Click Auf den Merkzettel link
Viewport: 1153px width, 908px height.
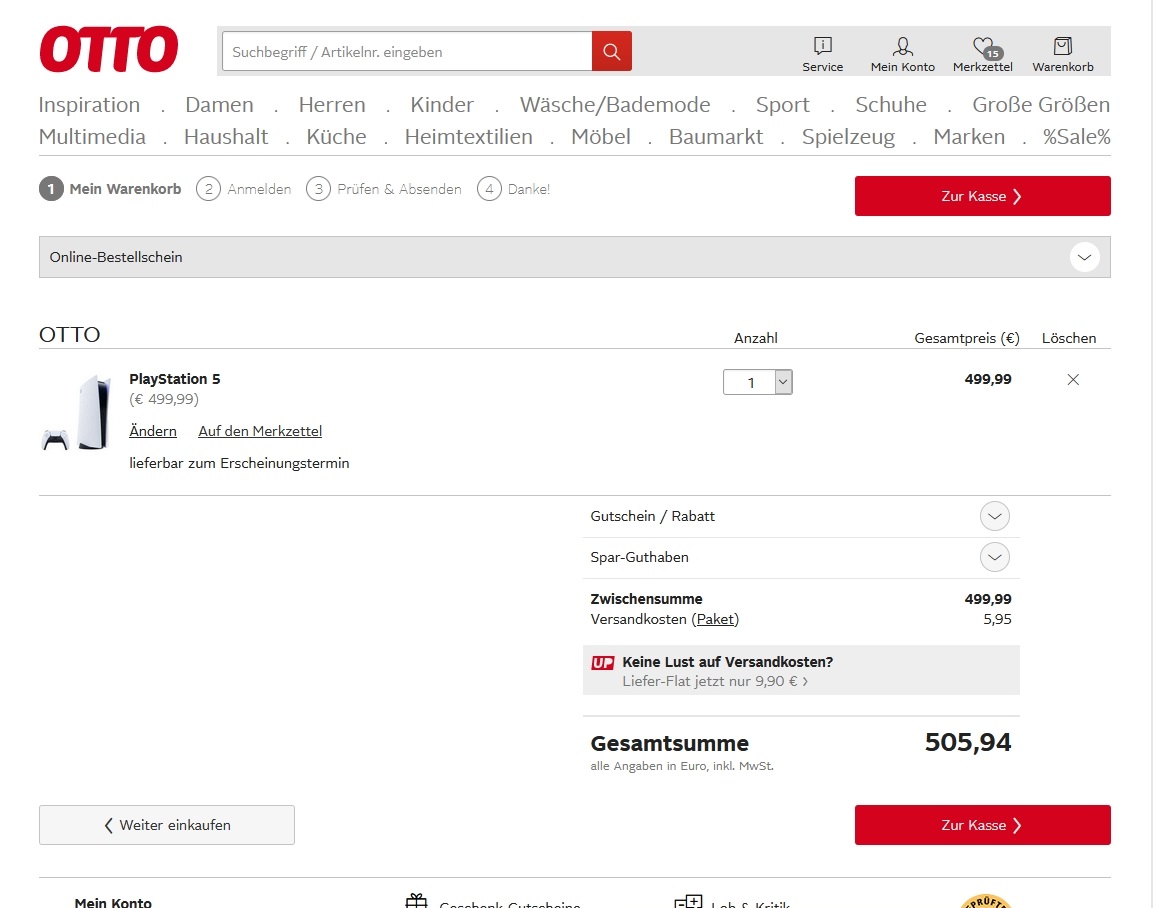point(260,431)
